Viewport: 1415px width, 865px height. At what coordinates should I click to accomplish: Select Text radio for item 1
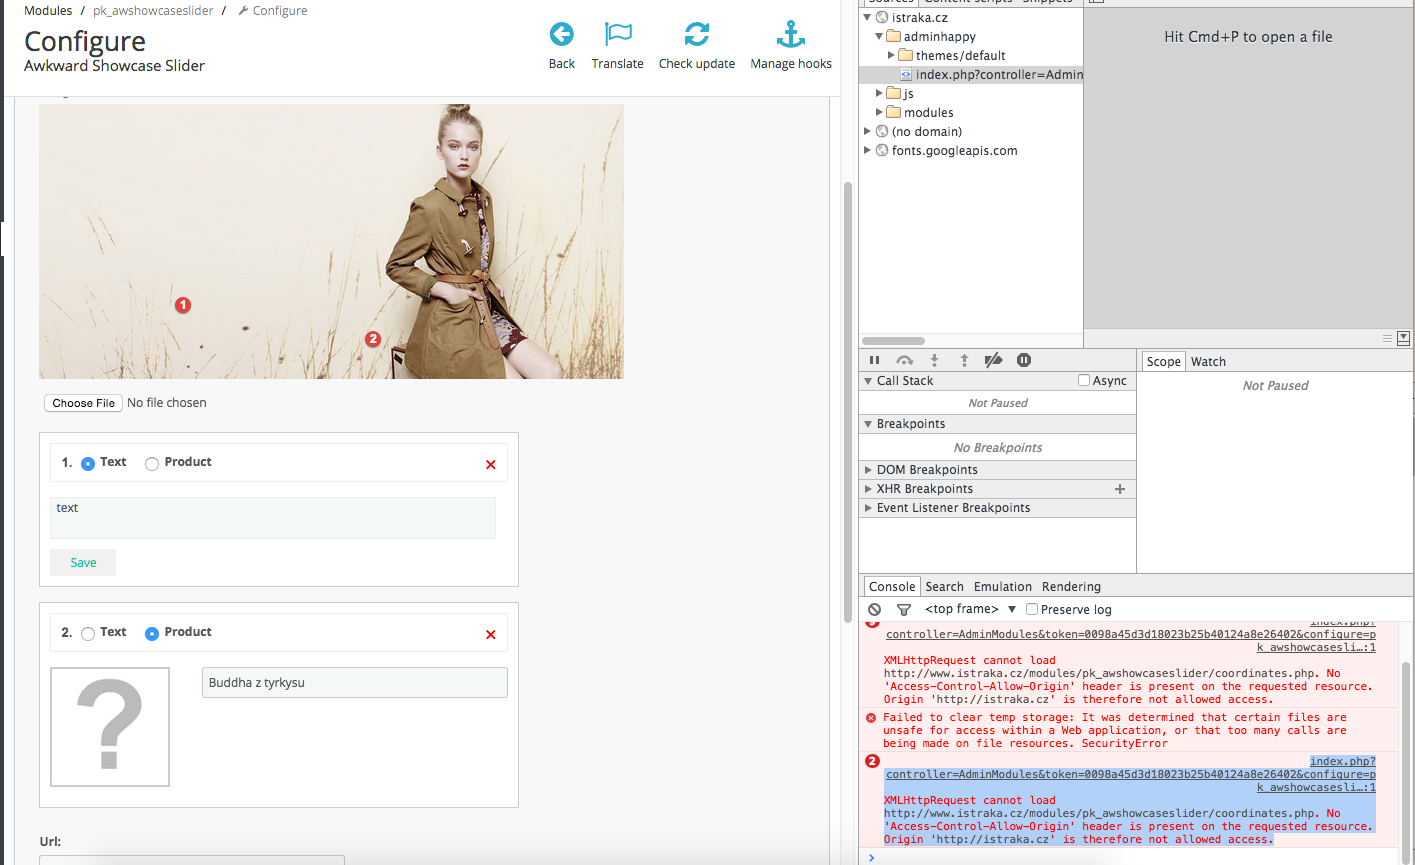tap(88, 463)
